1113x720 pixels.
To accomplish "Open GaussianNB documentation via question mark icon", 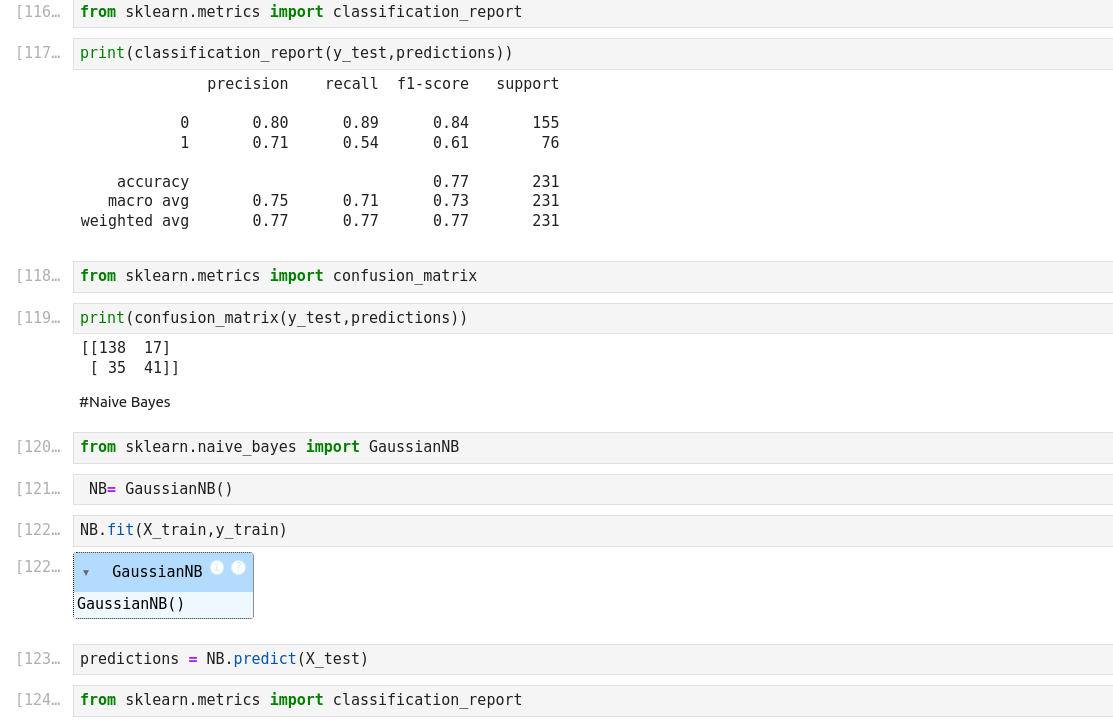I will pyautogui.click(x=238, y=568).
